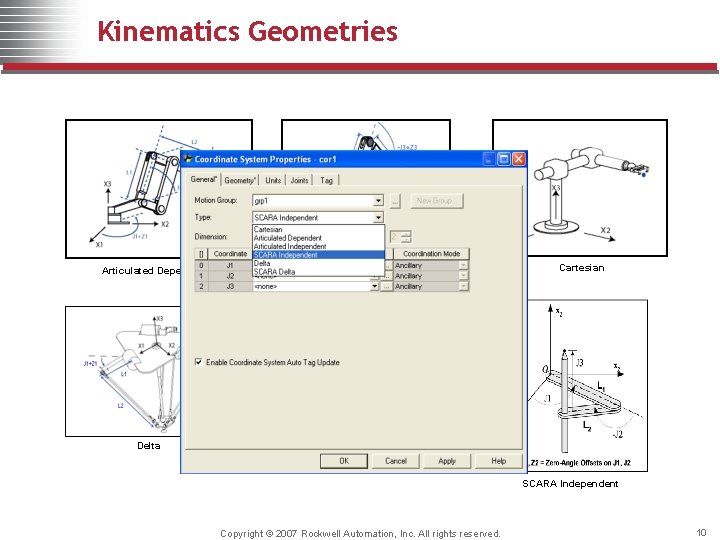The width and height of the screenshot is (720, 540).
Task: Click the dialog title bar app icon
Action: 188,159
